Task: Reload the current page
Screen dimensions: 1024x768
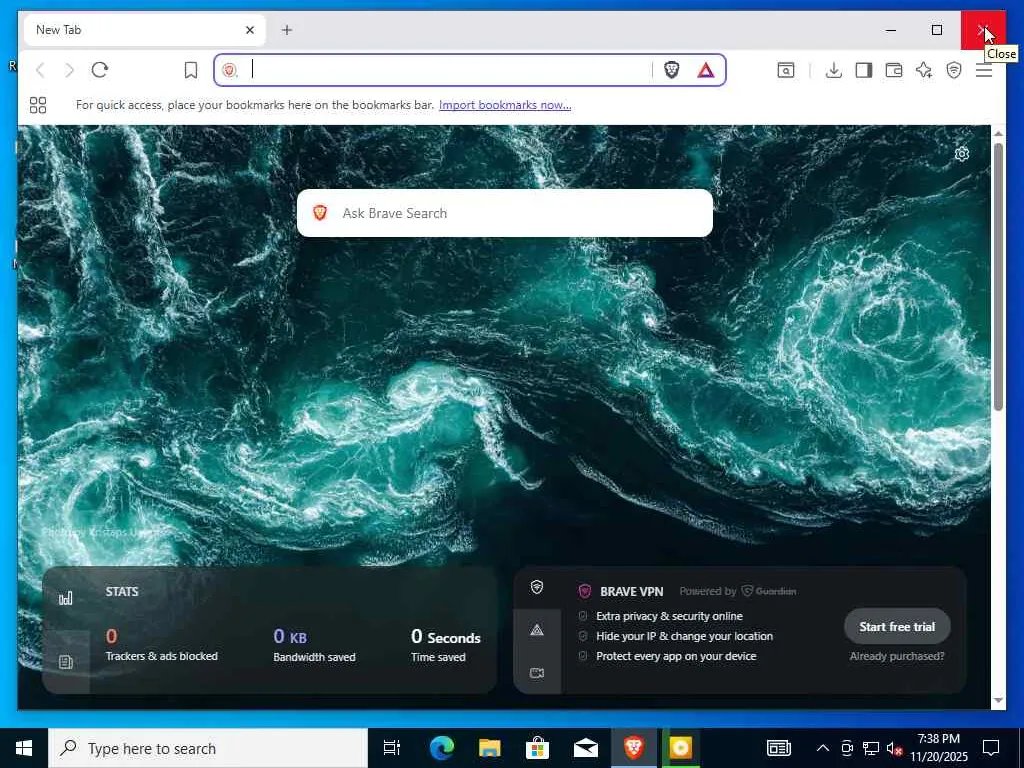Action: [99, 70]
